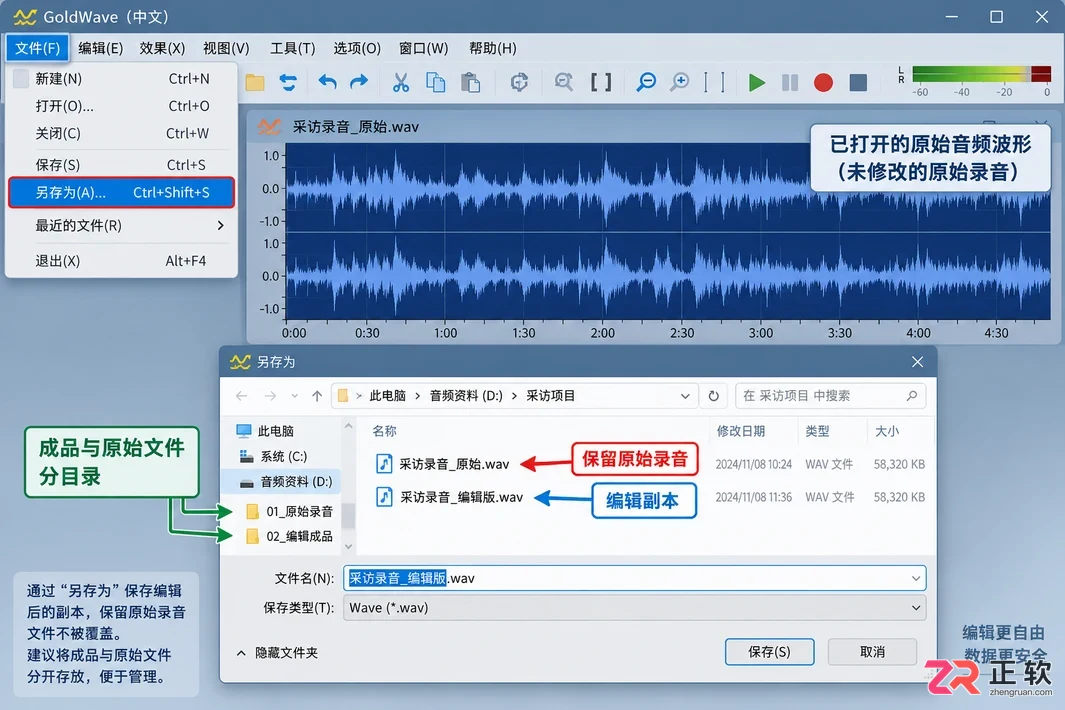
Task: Open the 文件(F) menu
Action: [x=37, y=48]
